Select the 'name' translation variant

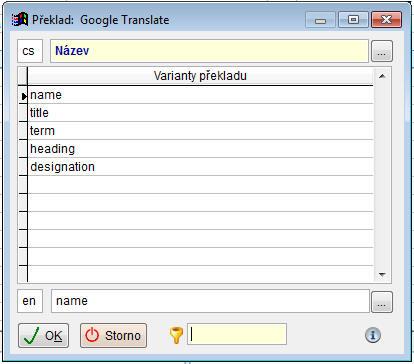pyautogui.click(x=200, y=95)
